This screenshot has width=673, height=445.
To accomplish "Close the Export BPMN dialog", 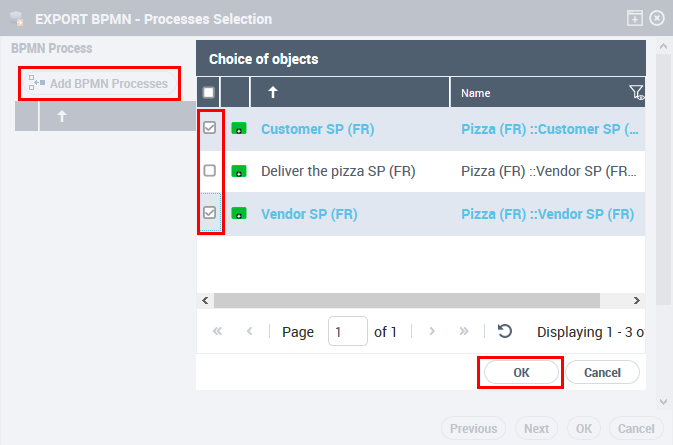I will (x=657, y=18).
